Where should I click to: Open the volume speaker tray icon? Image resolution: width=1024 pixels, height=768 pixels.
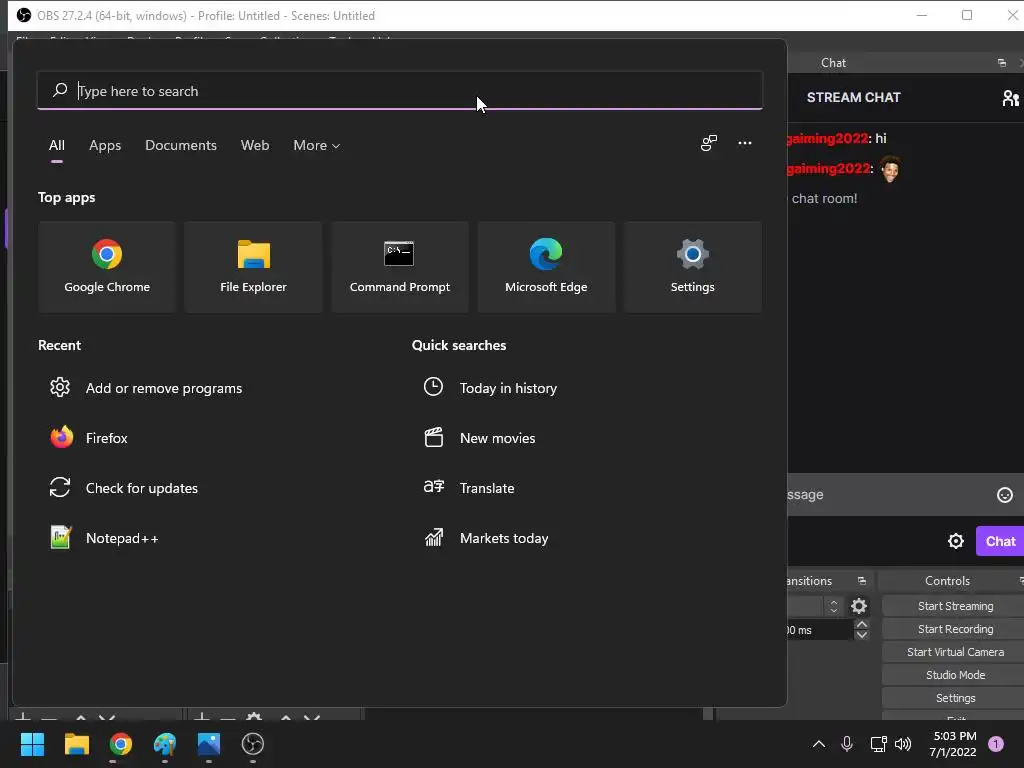pyautogui.click(x=903, y=744)
